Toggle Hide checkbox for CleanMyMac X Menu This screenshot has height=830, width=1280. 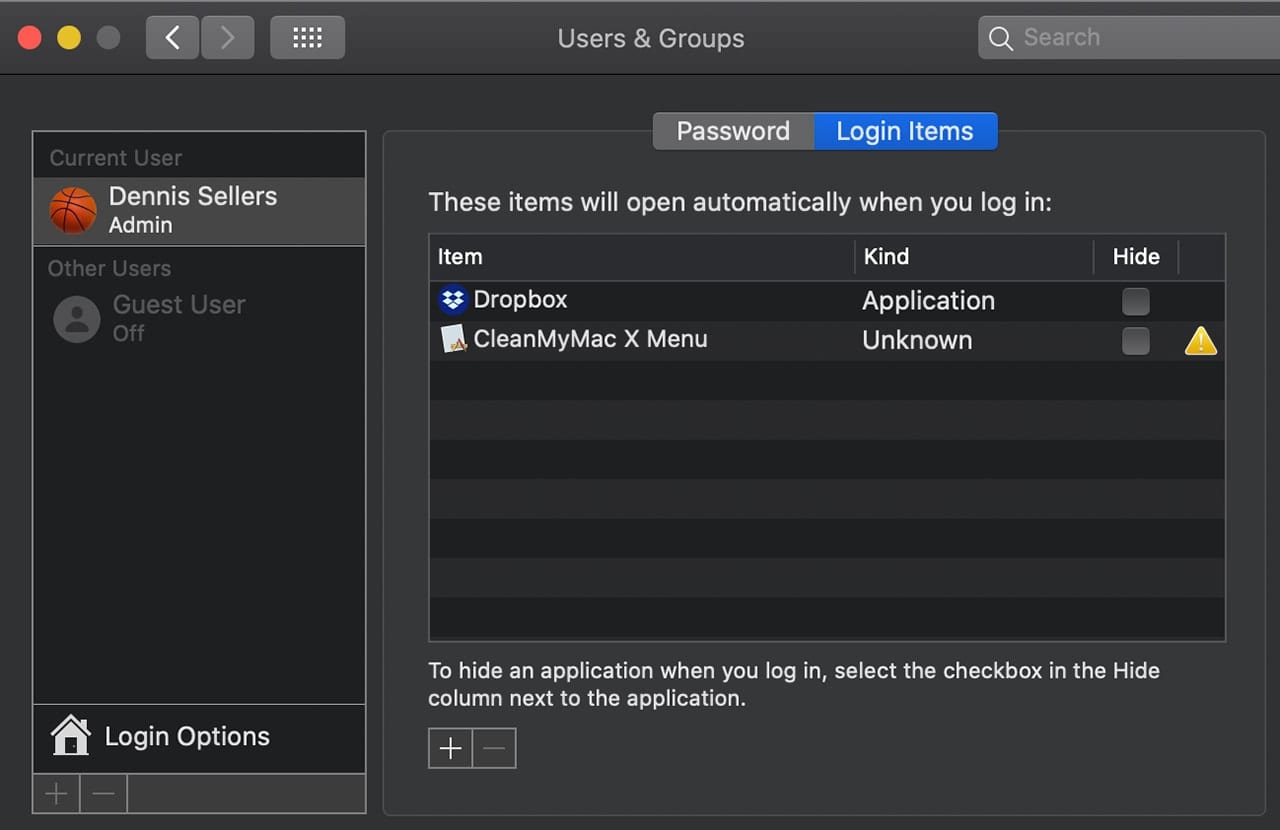1135,341
